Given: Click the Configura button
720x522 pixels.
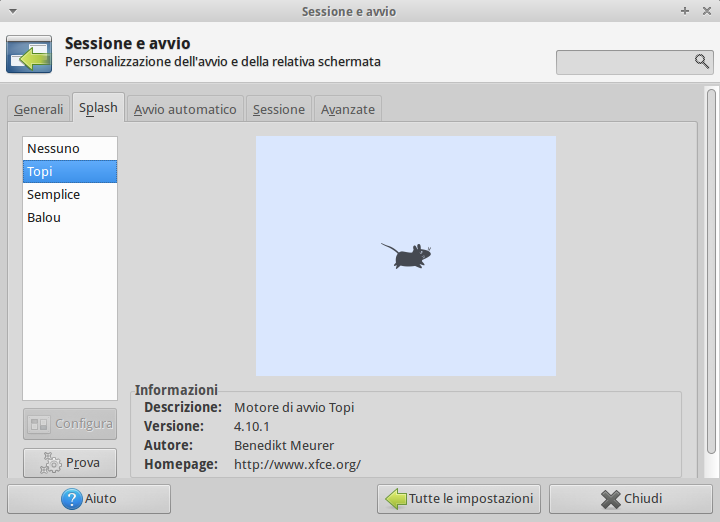Looking at the screenshot, I should pos(70,424).
